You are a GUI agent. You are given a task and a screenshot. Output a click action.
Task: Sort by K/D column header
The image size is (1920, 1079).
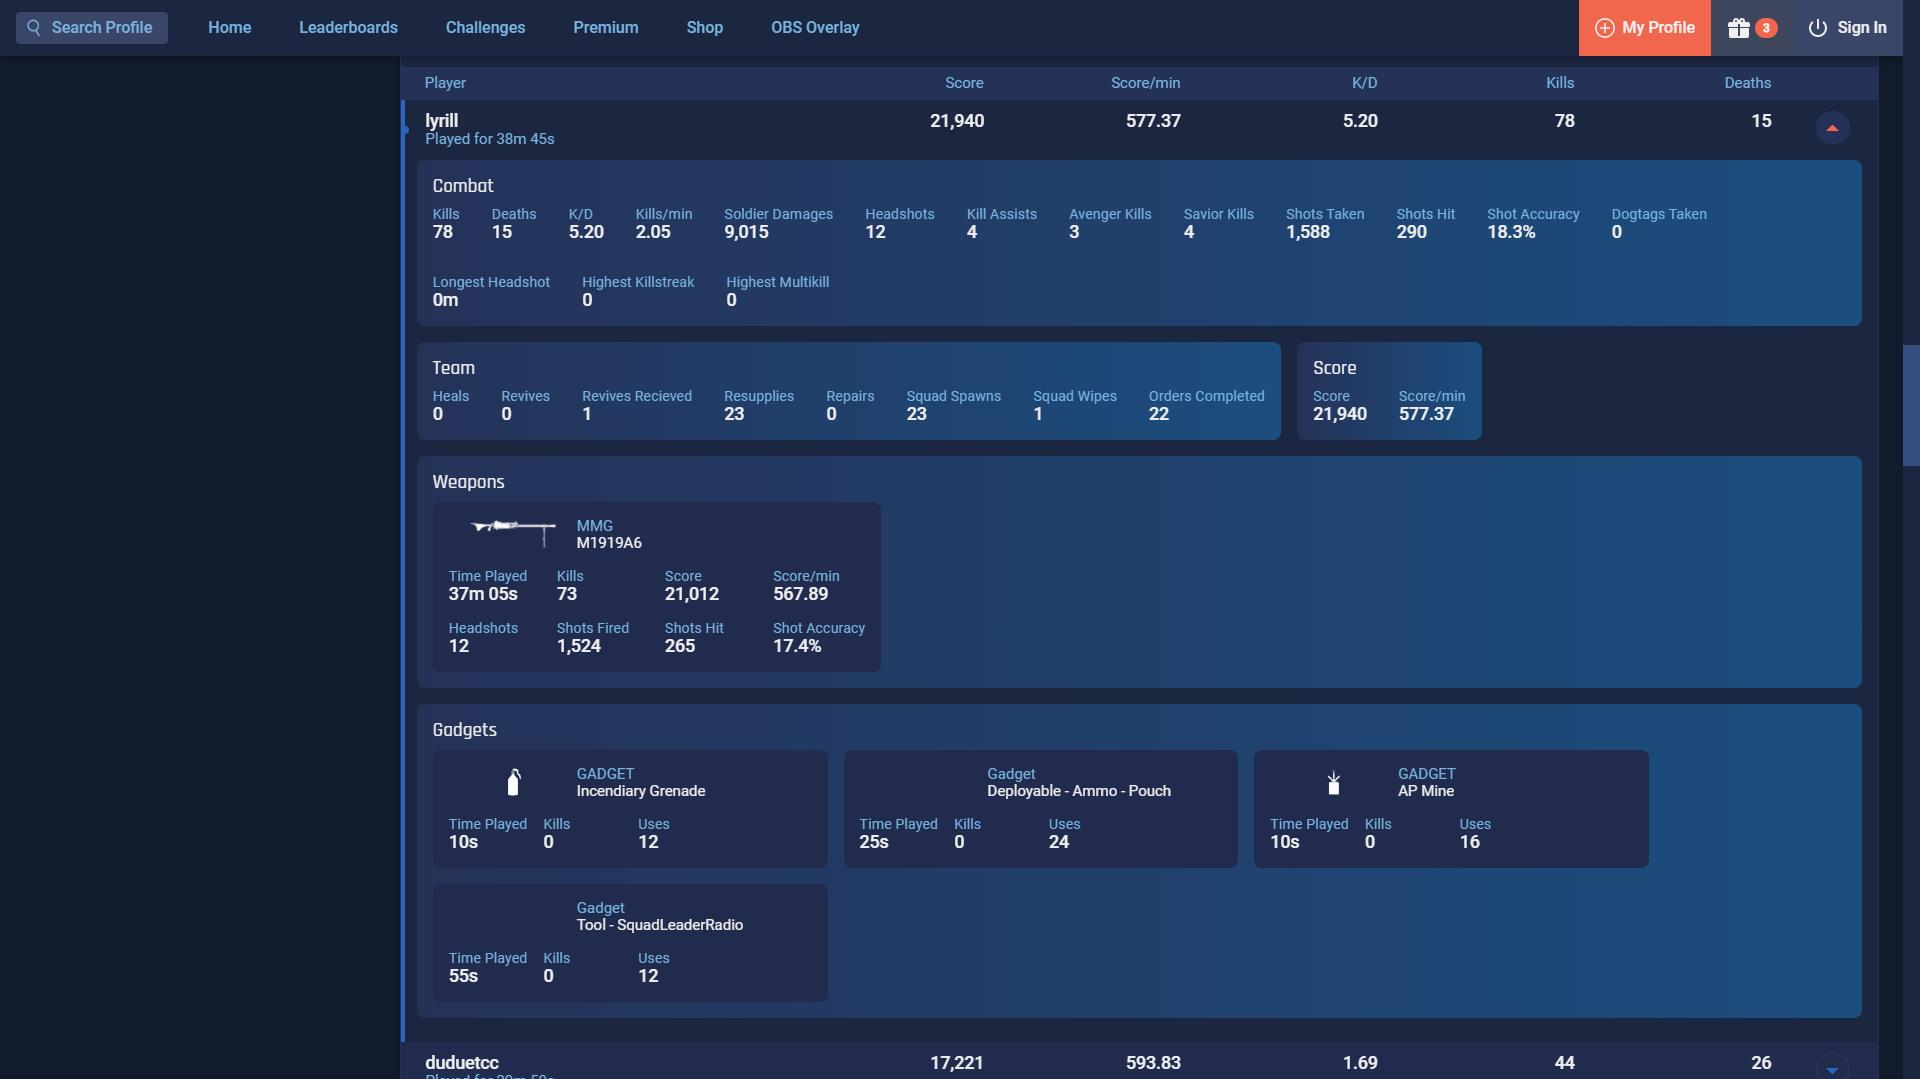pyautogui.click(x=1364, y=83)
